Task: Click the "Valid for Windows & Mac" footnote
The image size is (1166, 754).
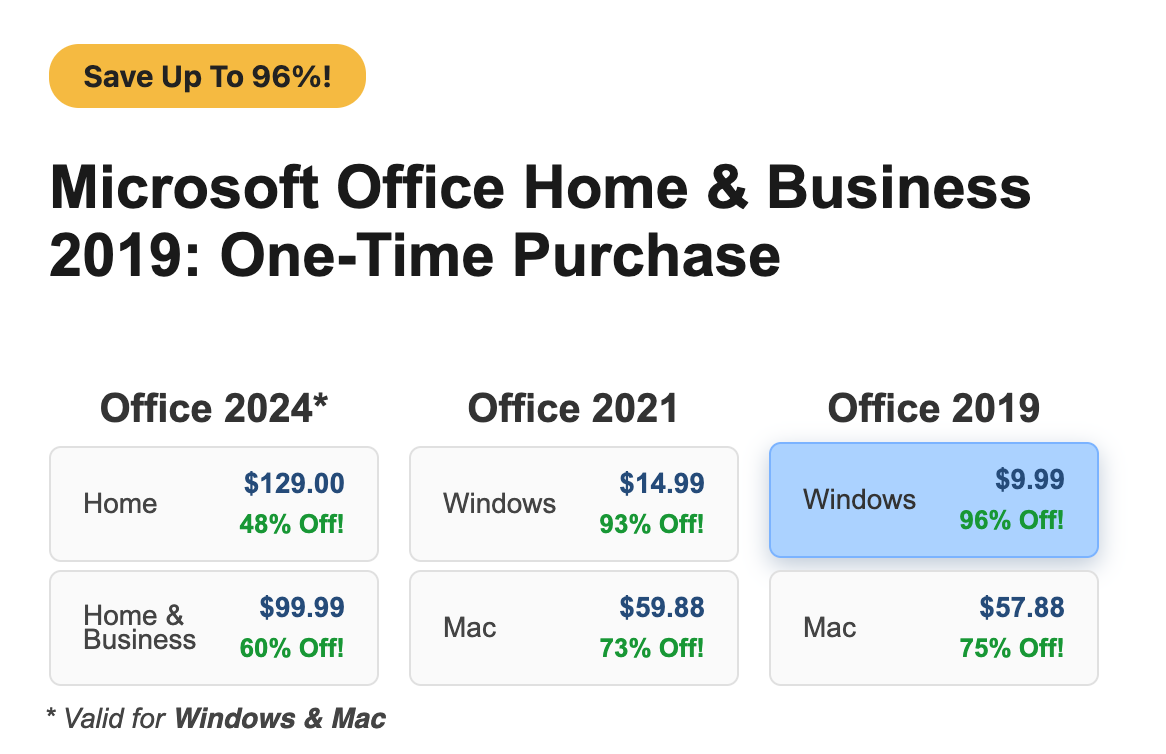Action: (216, 718)
